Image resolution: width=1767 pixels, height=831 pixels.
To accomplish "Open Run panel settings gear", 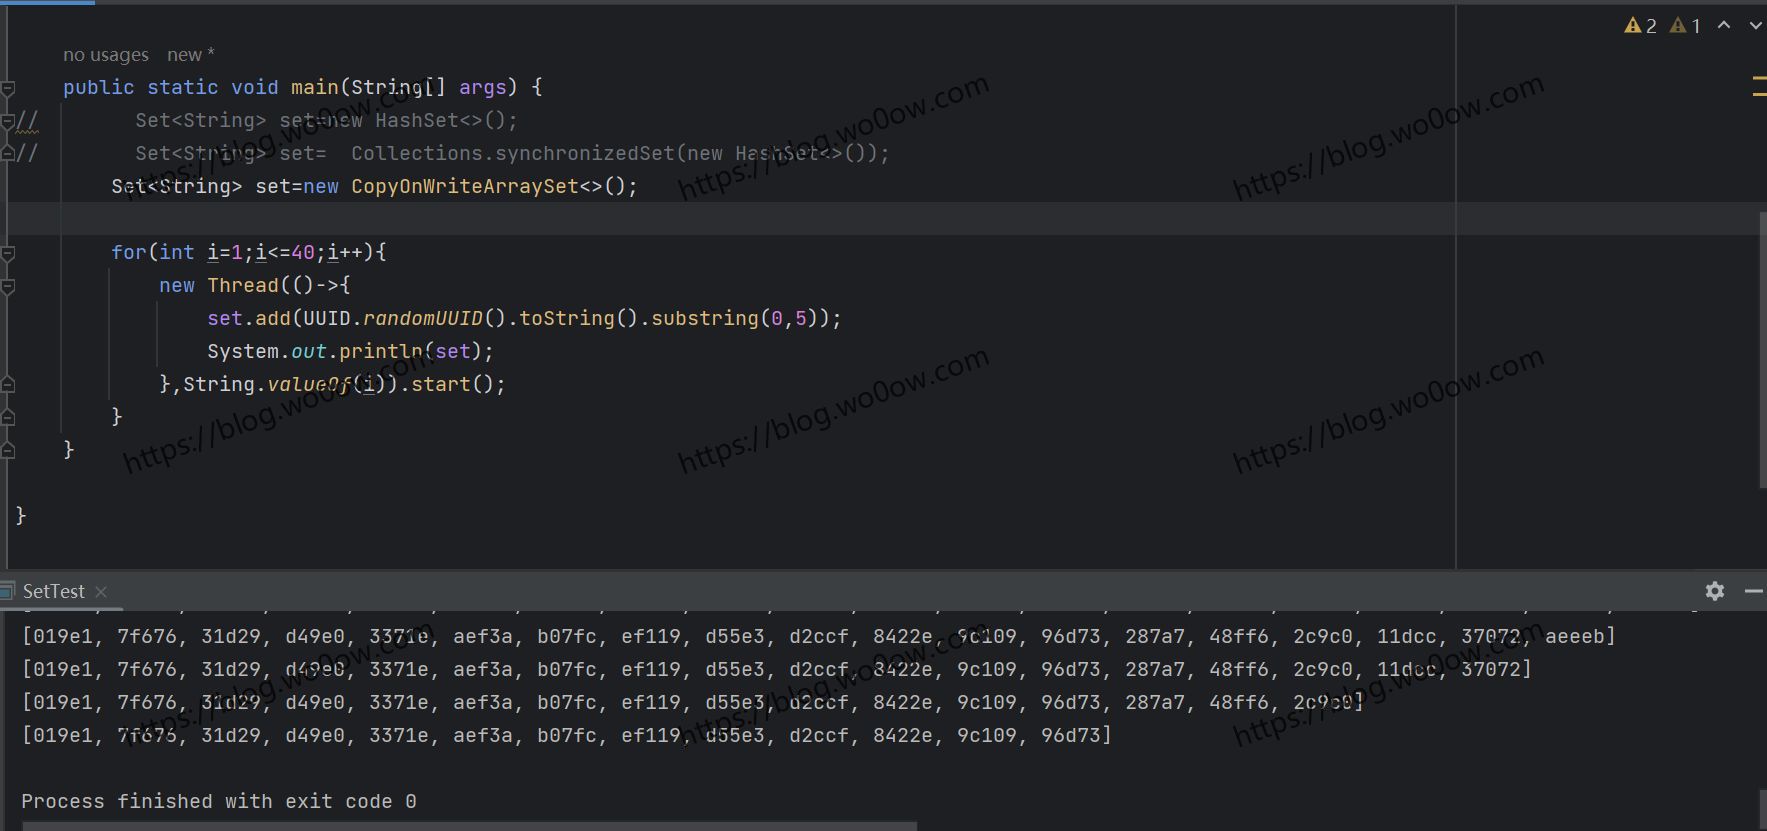I will point(1715,591).
